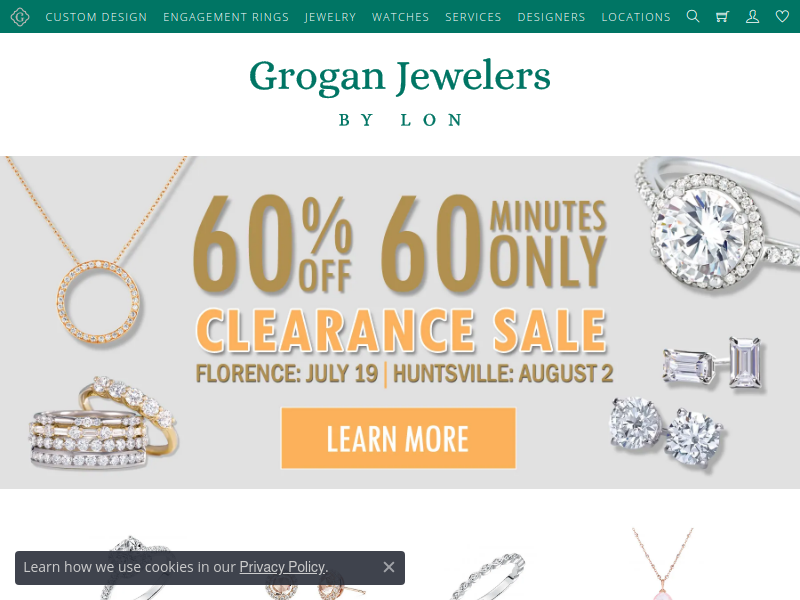Select the pink pendant necklace thumbnail

663,564
